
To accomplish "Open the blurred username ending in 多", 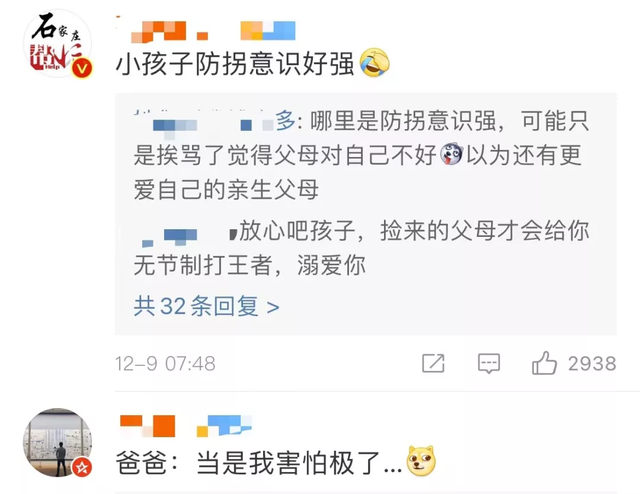I will [215, 121].
